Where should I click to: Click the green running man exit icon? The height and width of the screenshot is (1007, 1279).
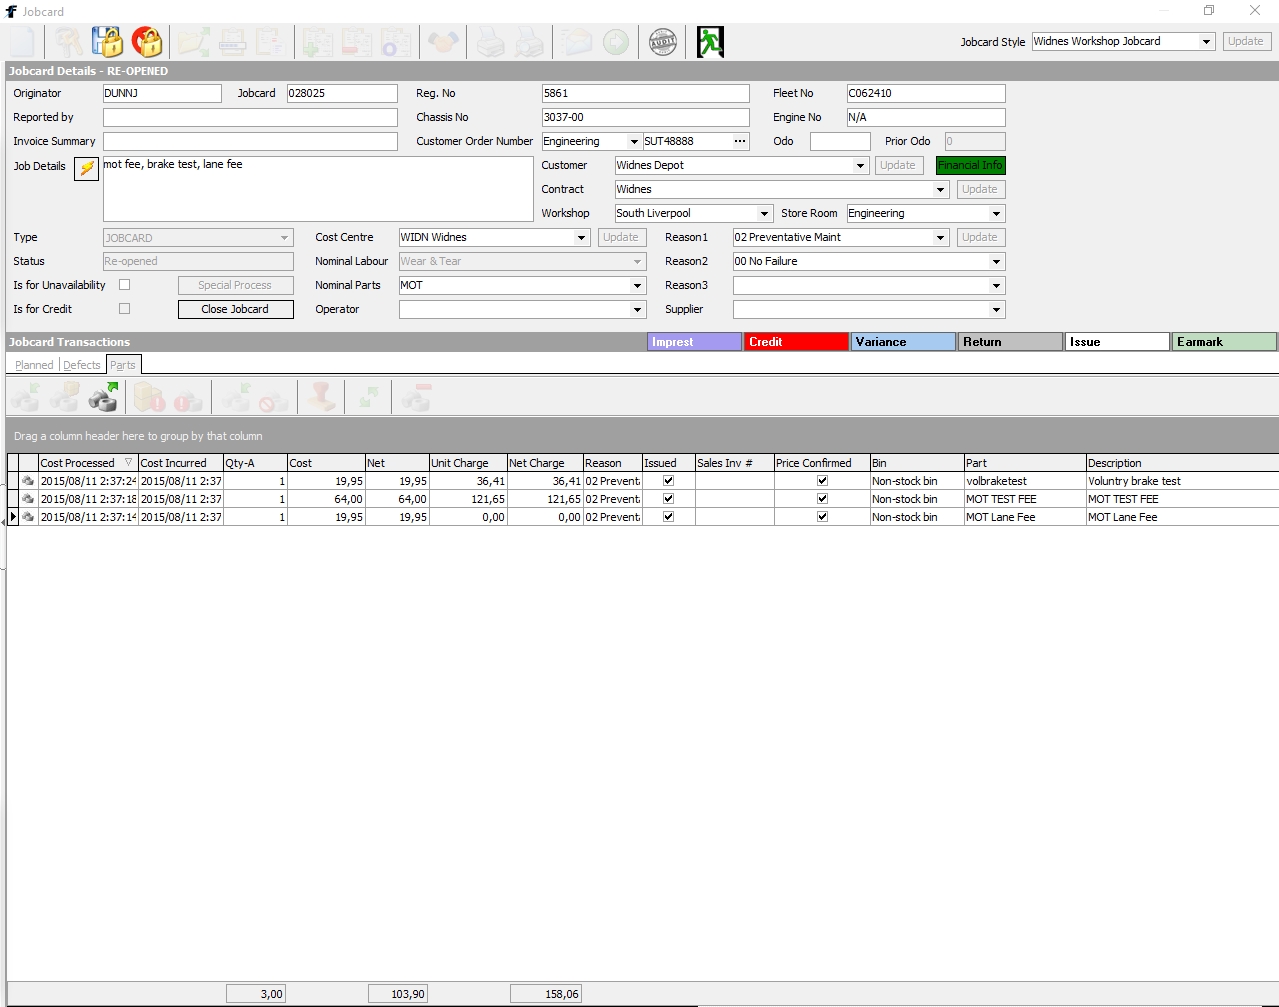point(710,42)
